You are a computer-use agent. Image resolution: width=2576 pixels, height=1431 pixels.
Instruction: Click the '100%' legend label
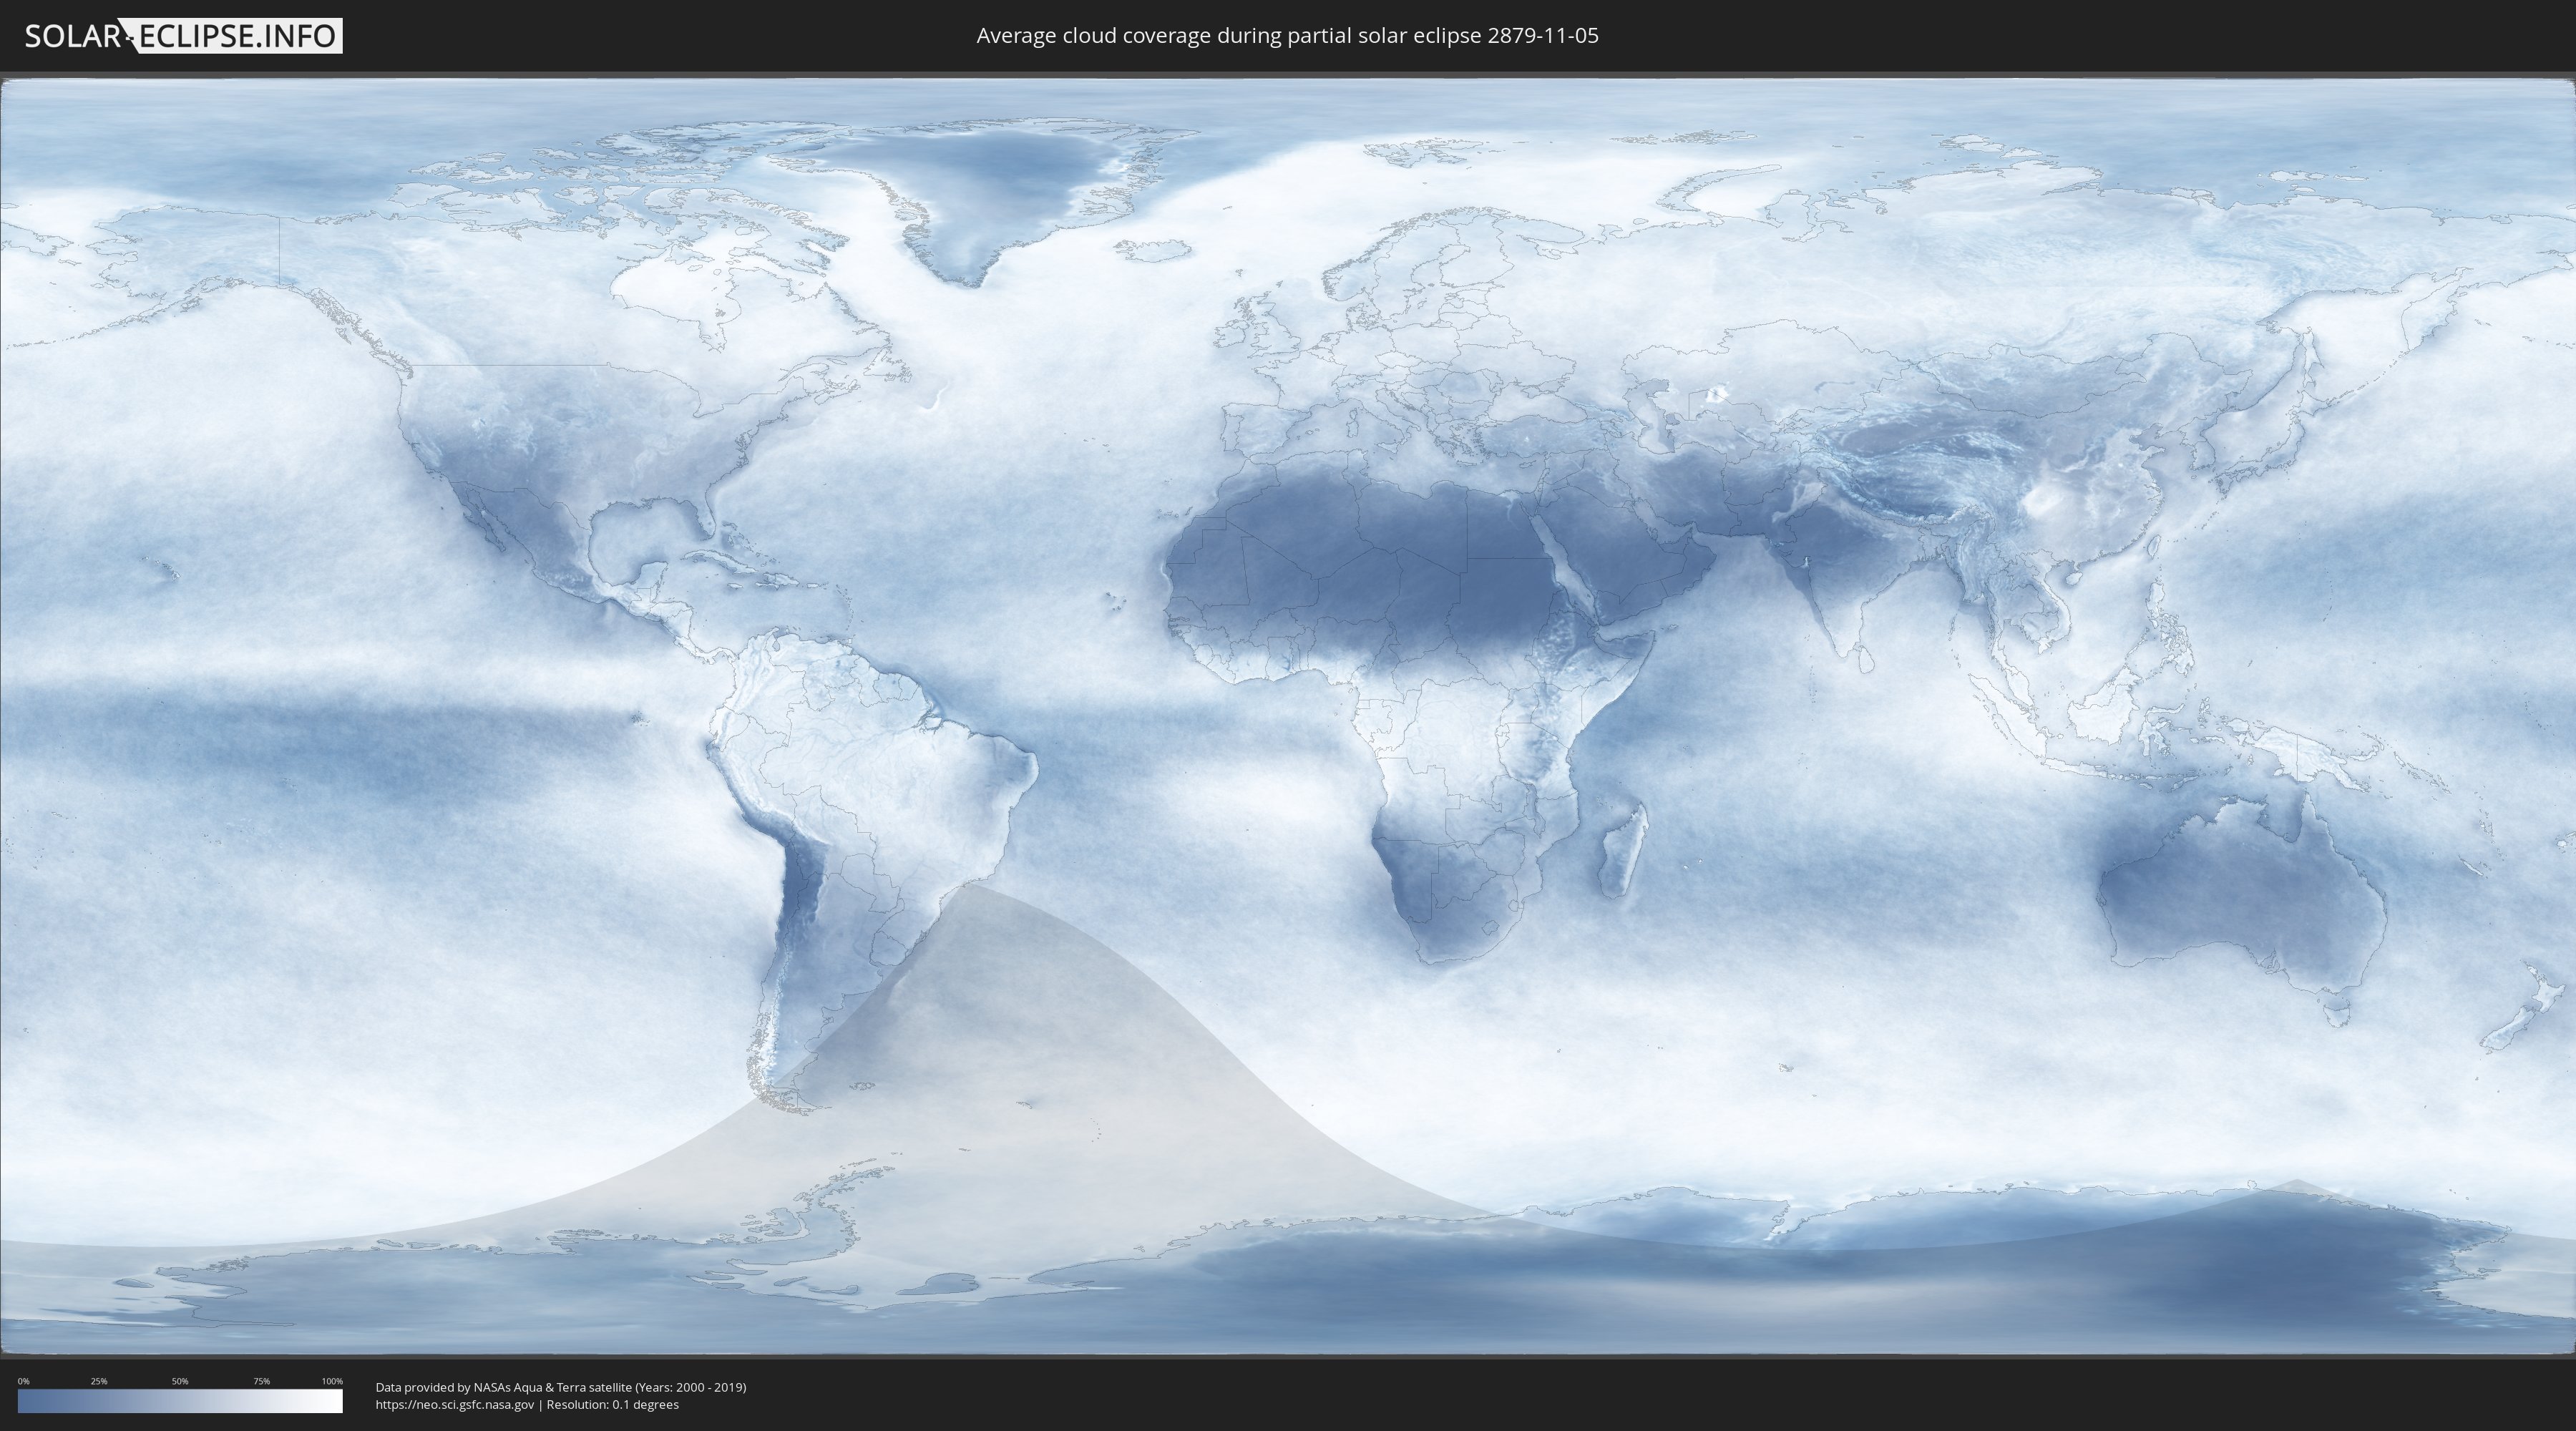coord(332,1381)
